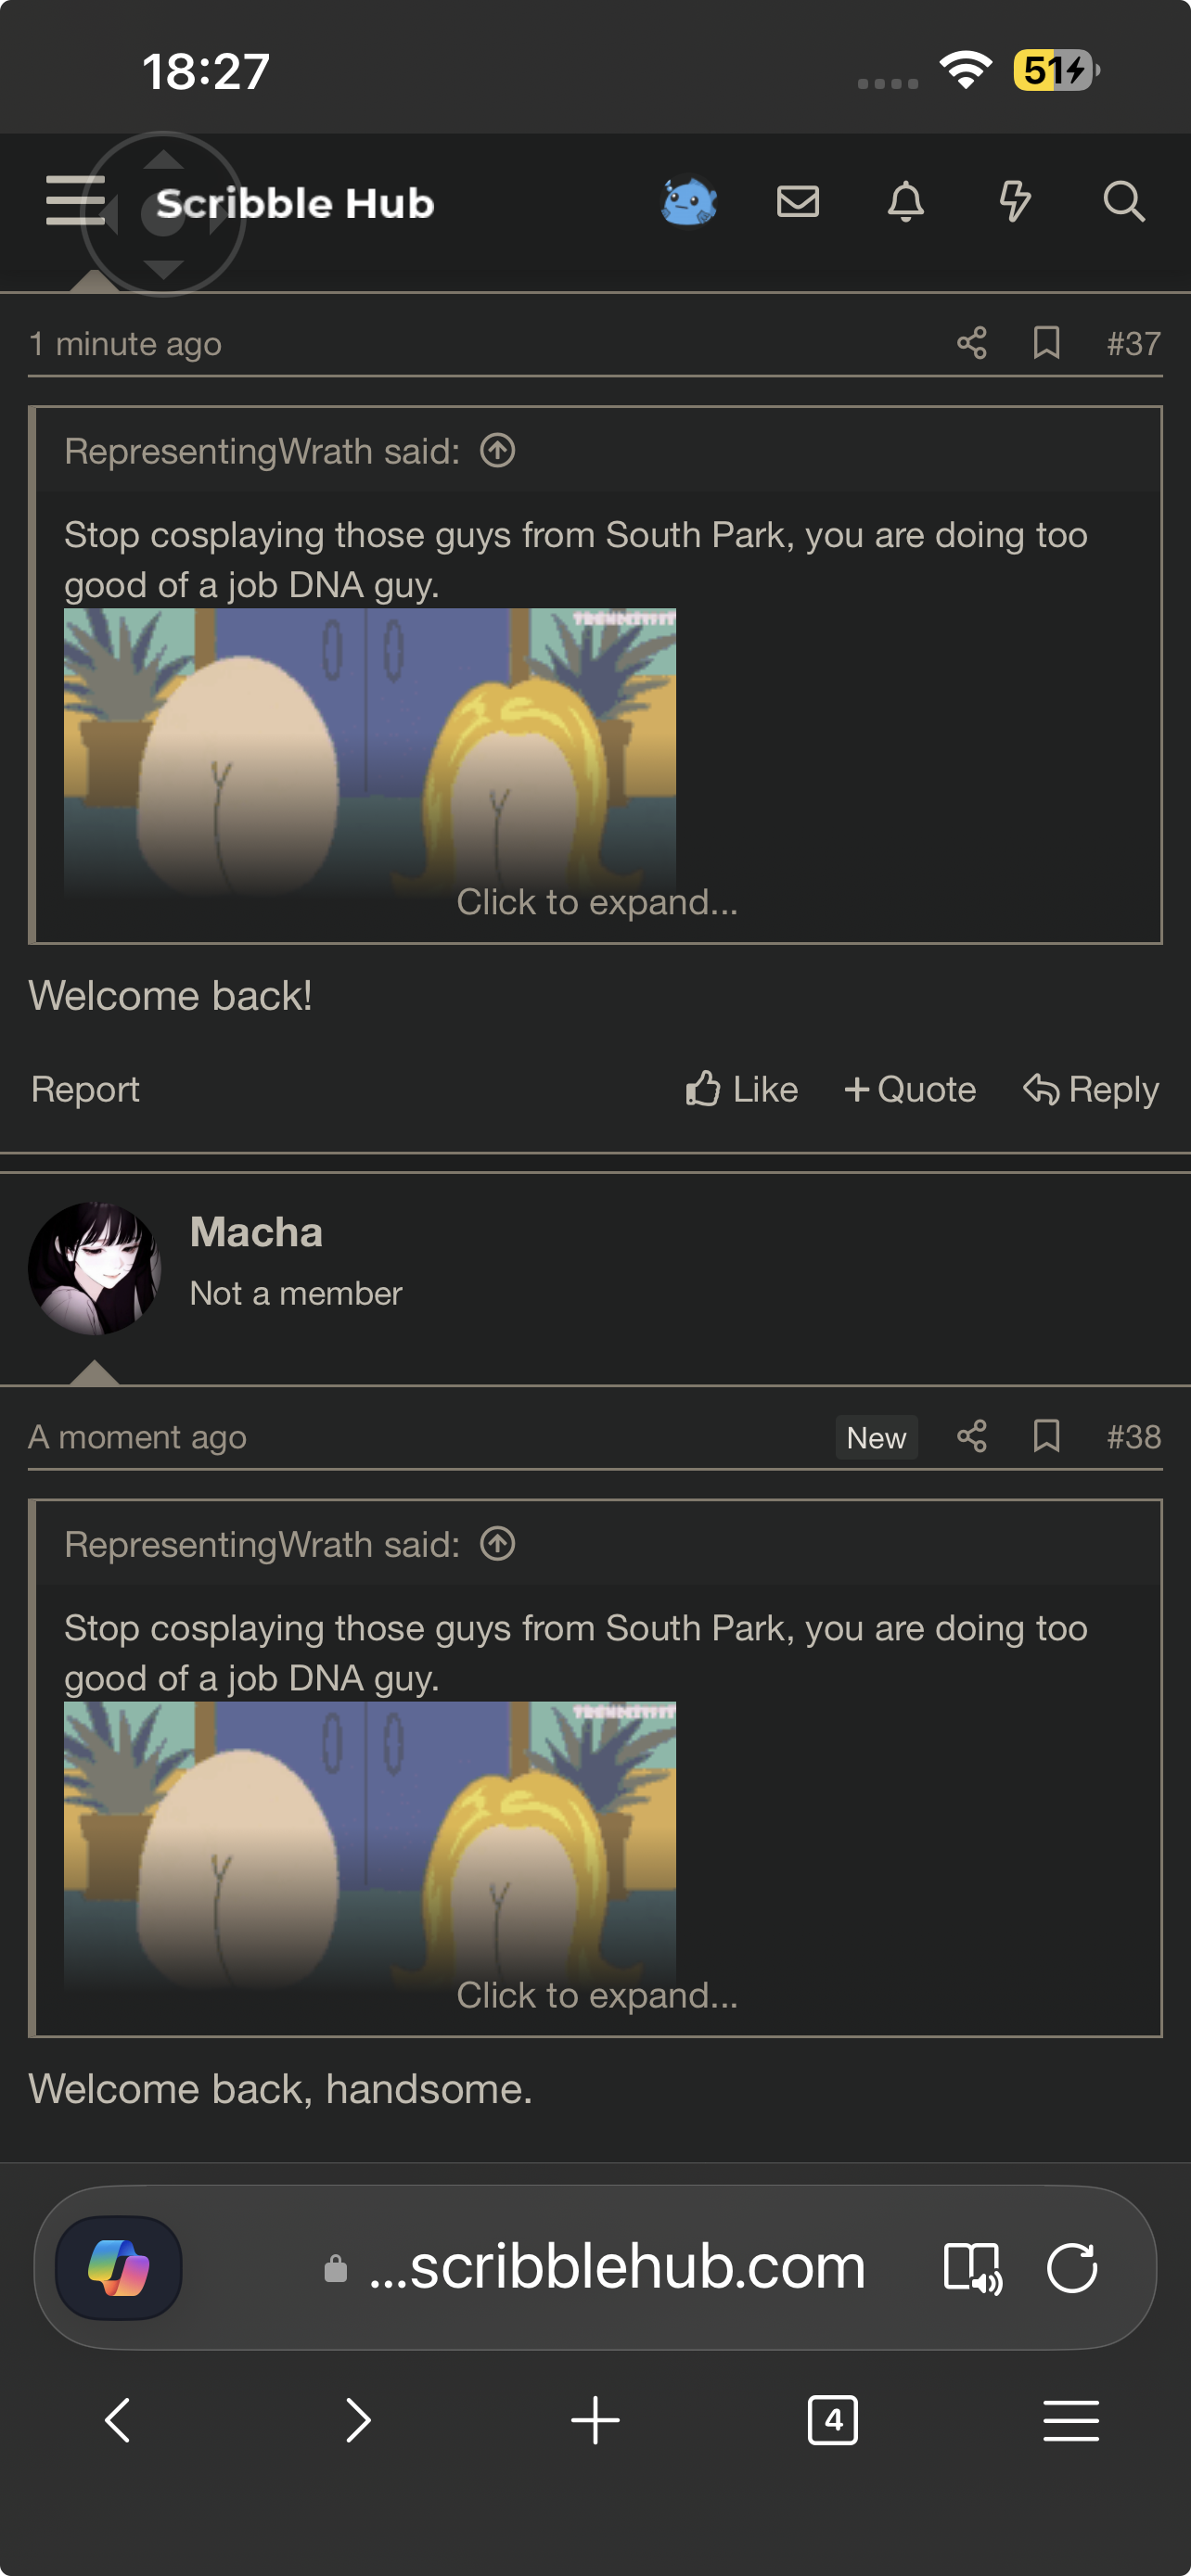
Task: Bookmark post #37
Action: point(1046,343)
